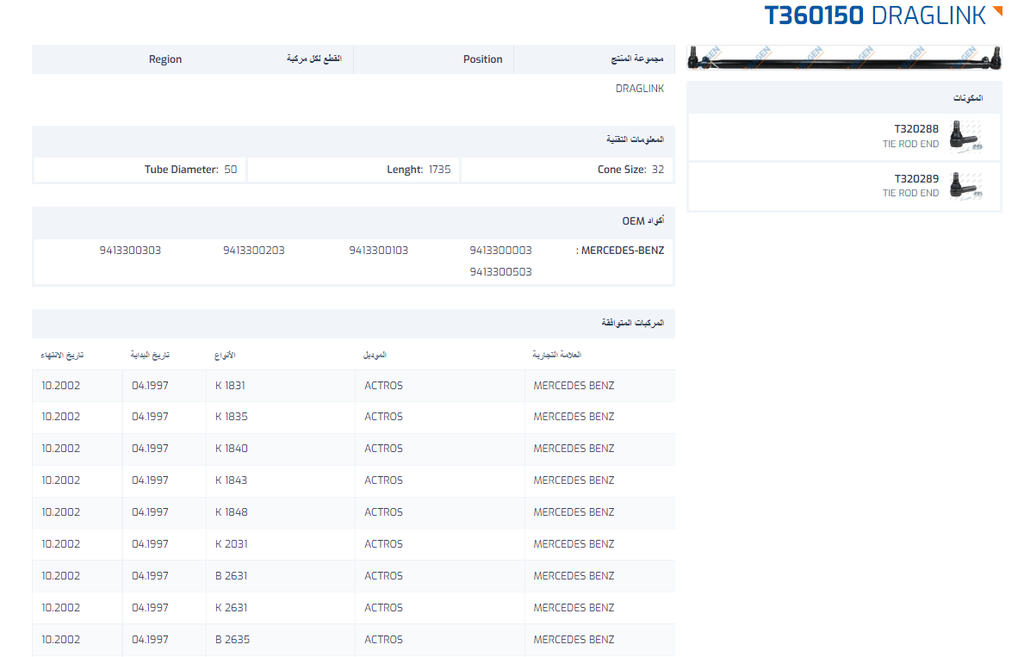
Task: Click the Cone Size: 32 cell
Action: coord(567,170)
